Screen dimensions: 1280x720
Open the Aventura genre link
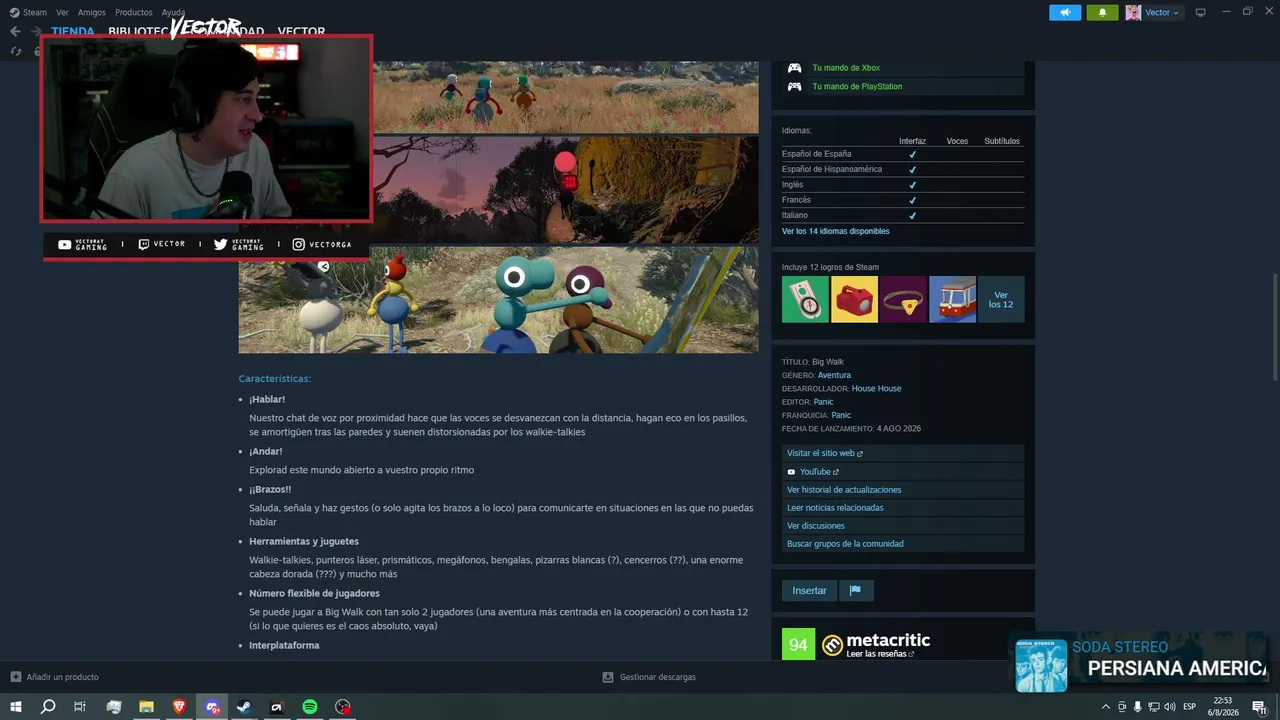point(834,375)
